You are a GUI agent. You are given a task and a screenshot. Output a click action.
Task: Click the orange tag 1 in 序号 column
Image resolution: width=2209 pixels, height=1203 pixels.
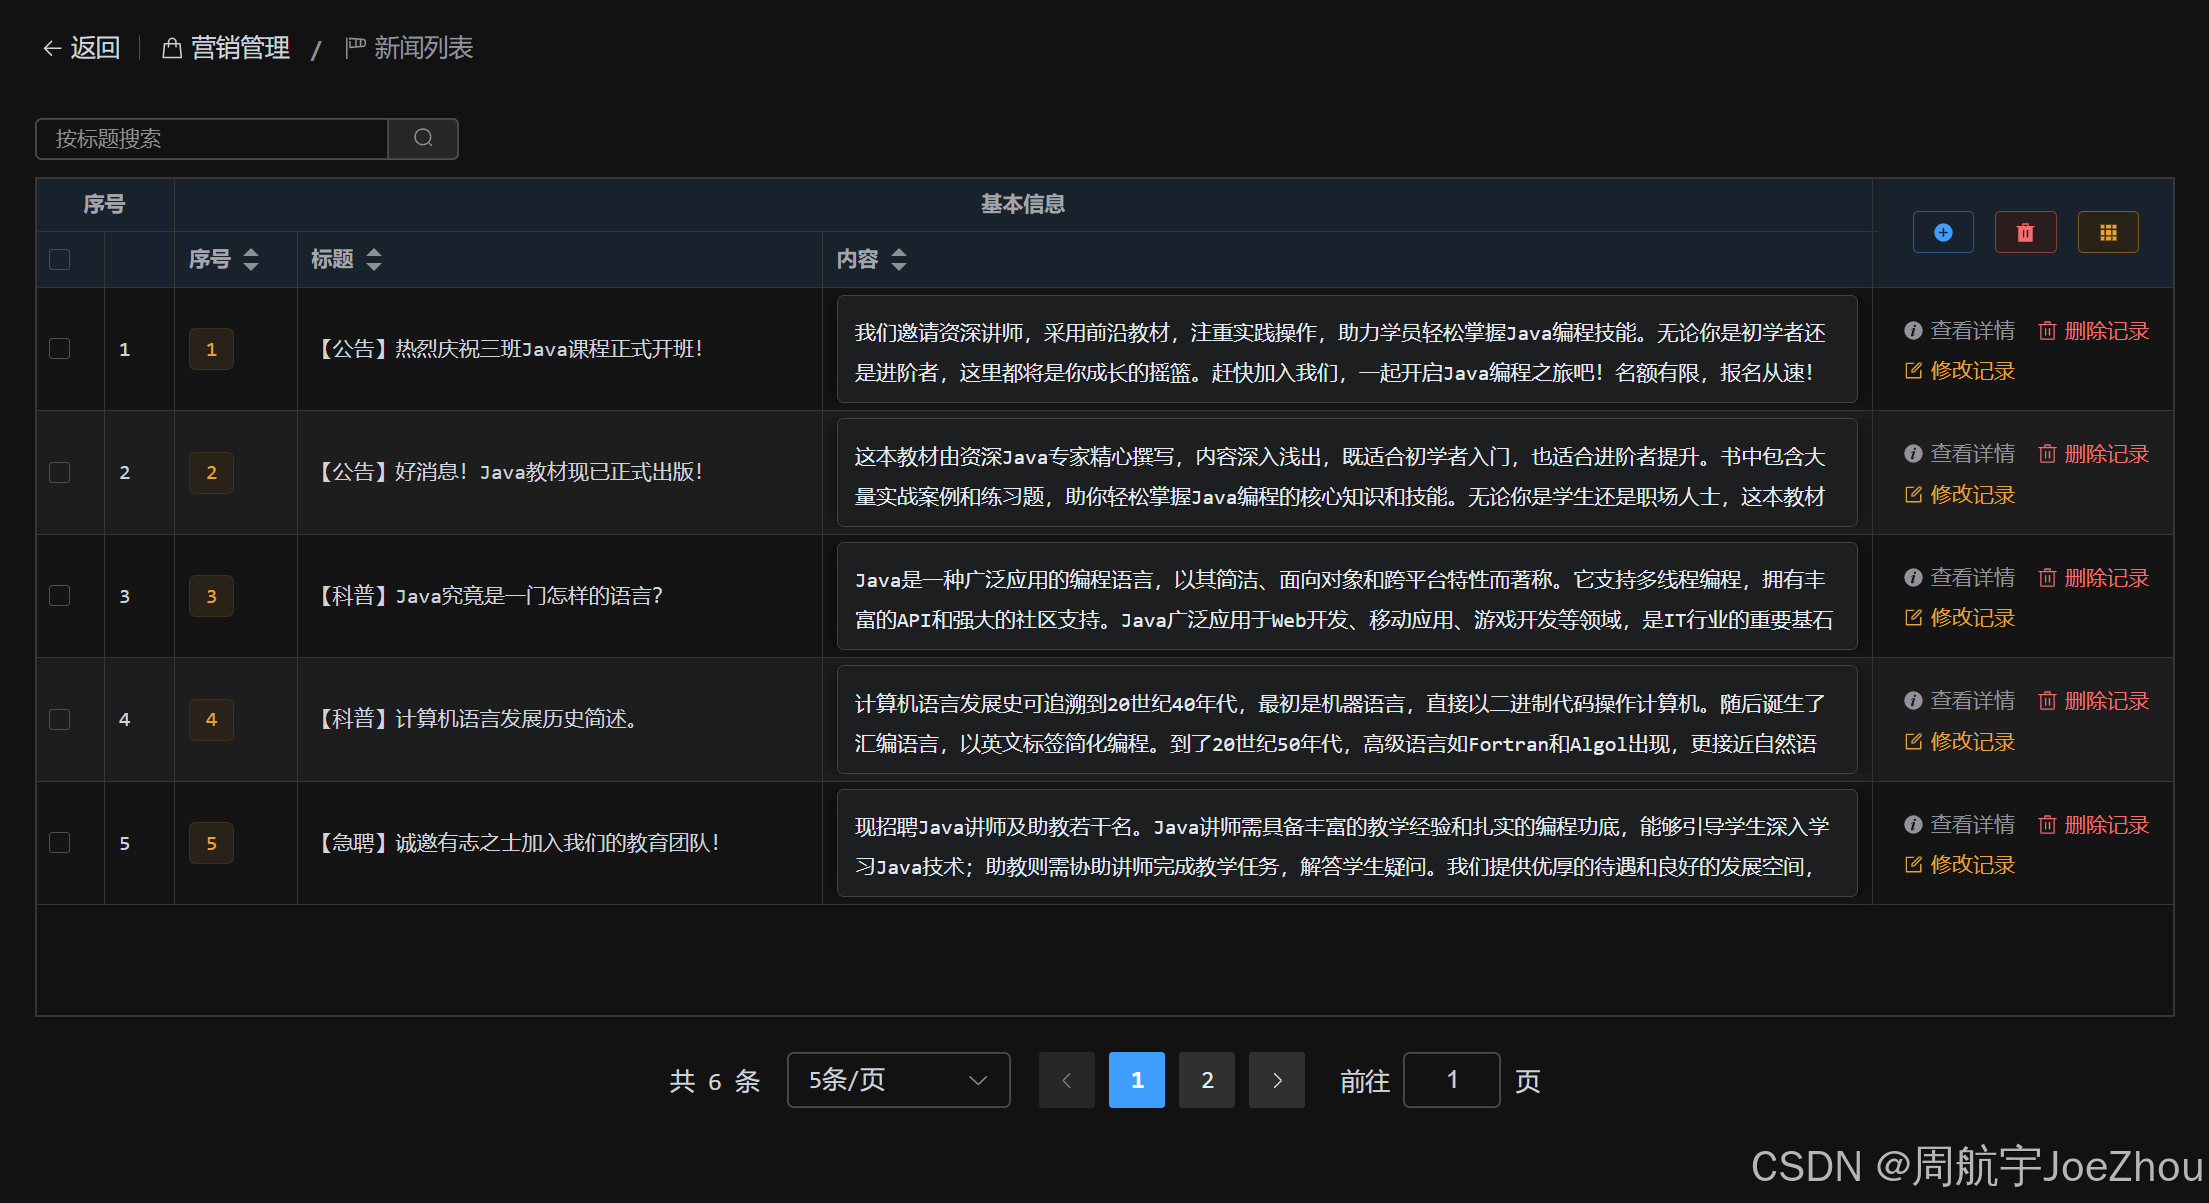(211, 349)
